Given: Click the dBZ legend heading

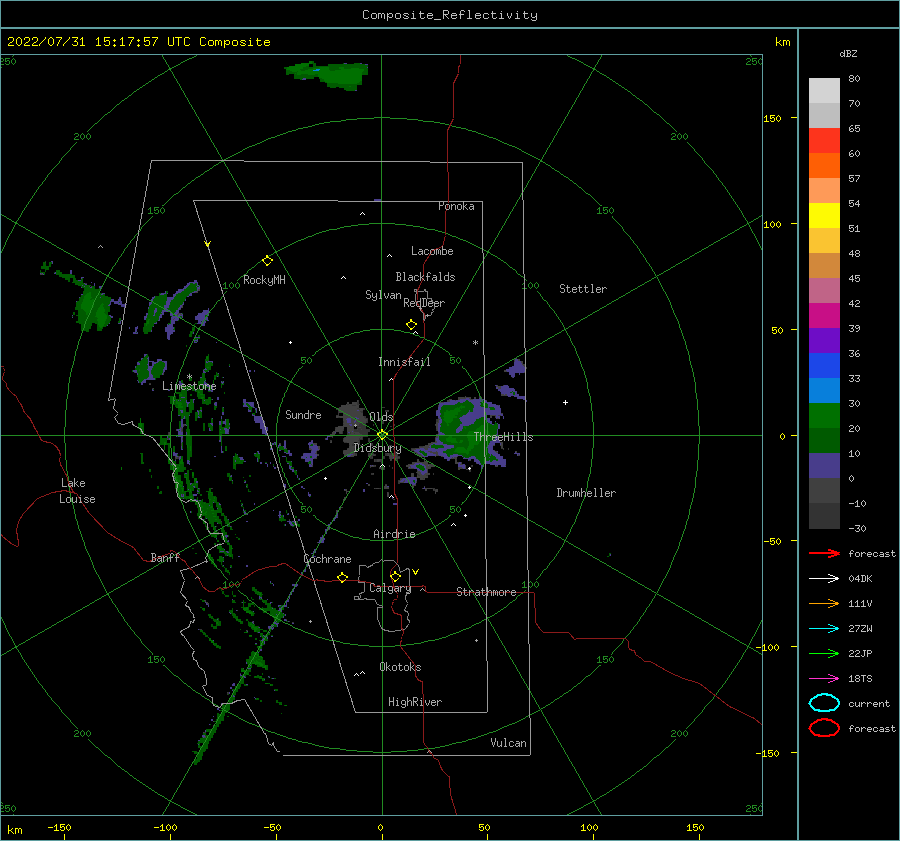Looking at the screenshot, I should [x=848, y=53].
